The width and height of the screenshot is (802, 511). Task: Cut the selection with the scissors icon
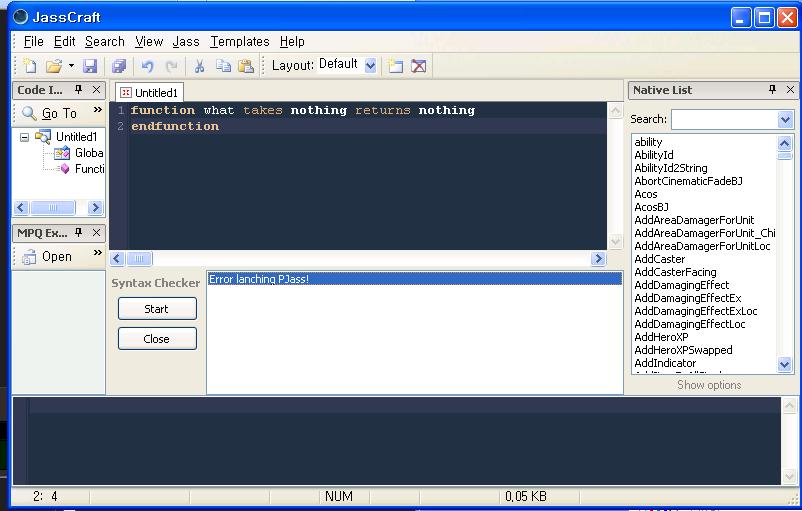tap(199, 66)
